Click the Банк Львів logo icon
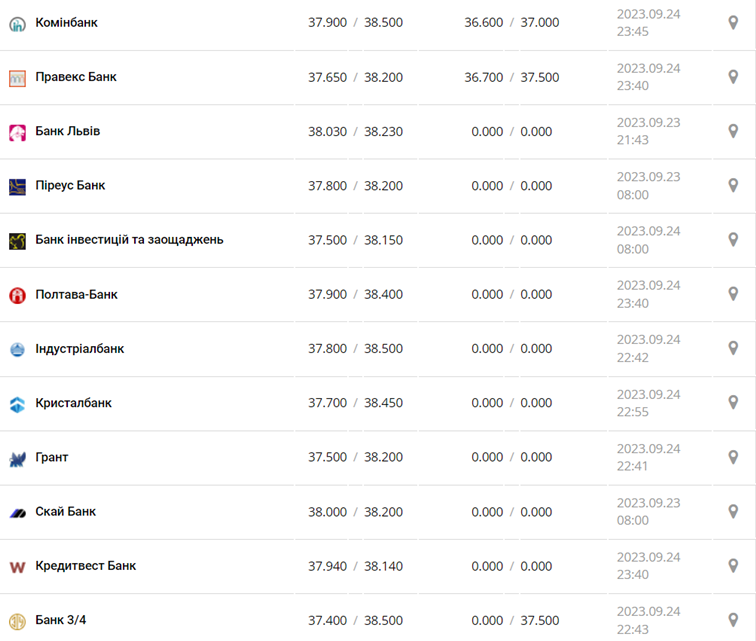The height and width of the screenshot is (641, 756). click(x=17, y=132)
